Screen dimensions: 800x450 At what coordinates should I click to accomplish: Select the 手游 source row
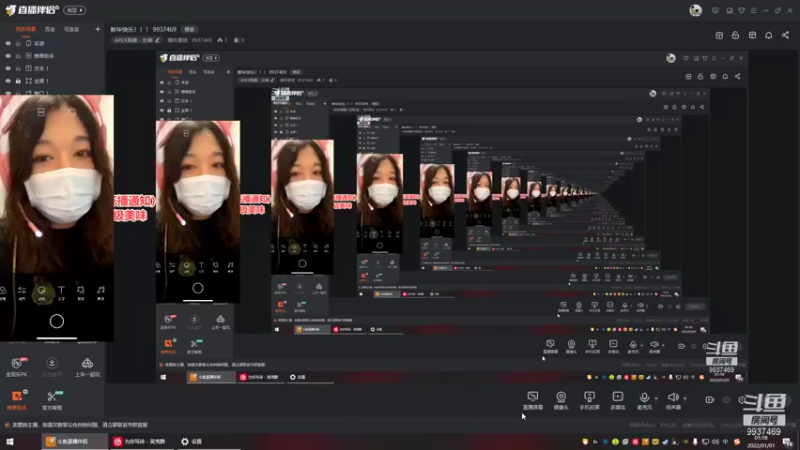coord(52,43)
